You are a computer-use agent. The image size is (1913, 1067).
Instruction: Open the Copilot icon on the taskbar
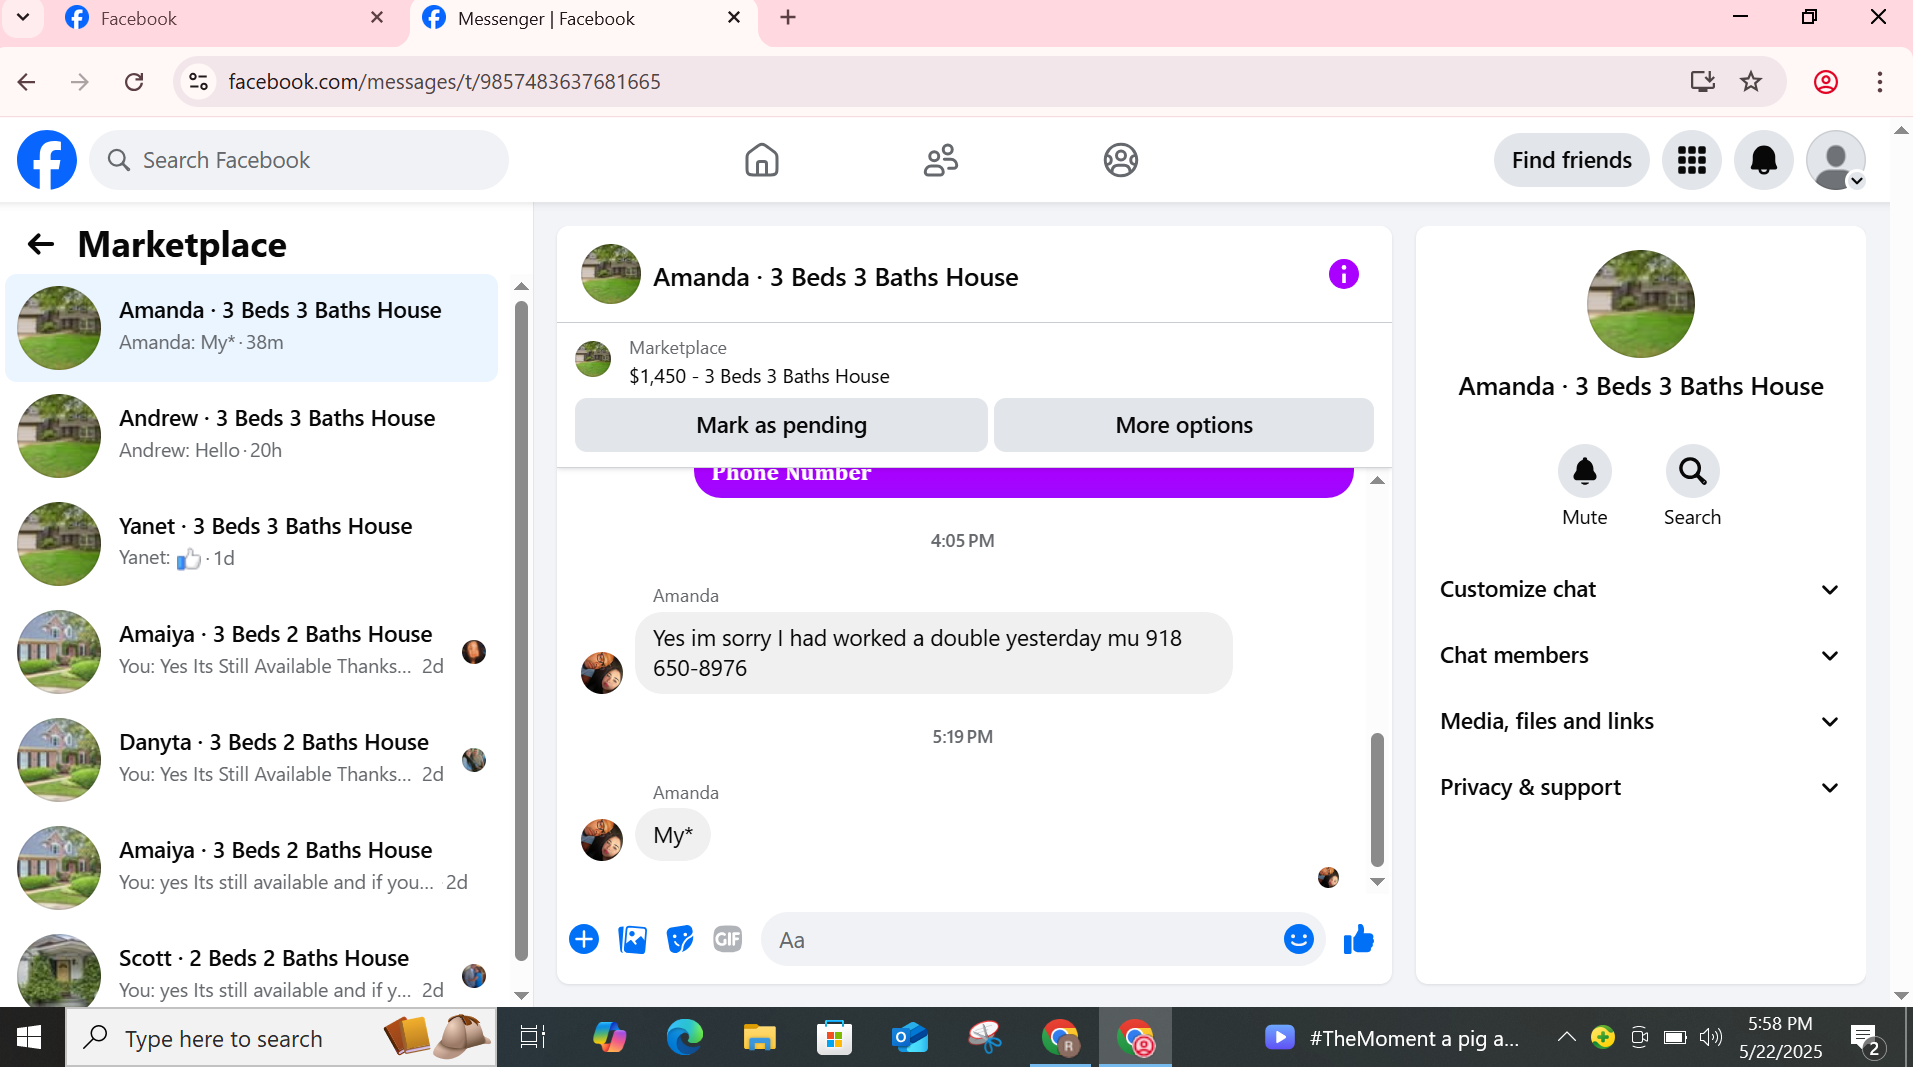point(609,1038)
